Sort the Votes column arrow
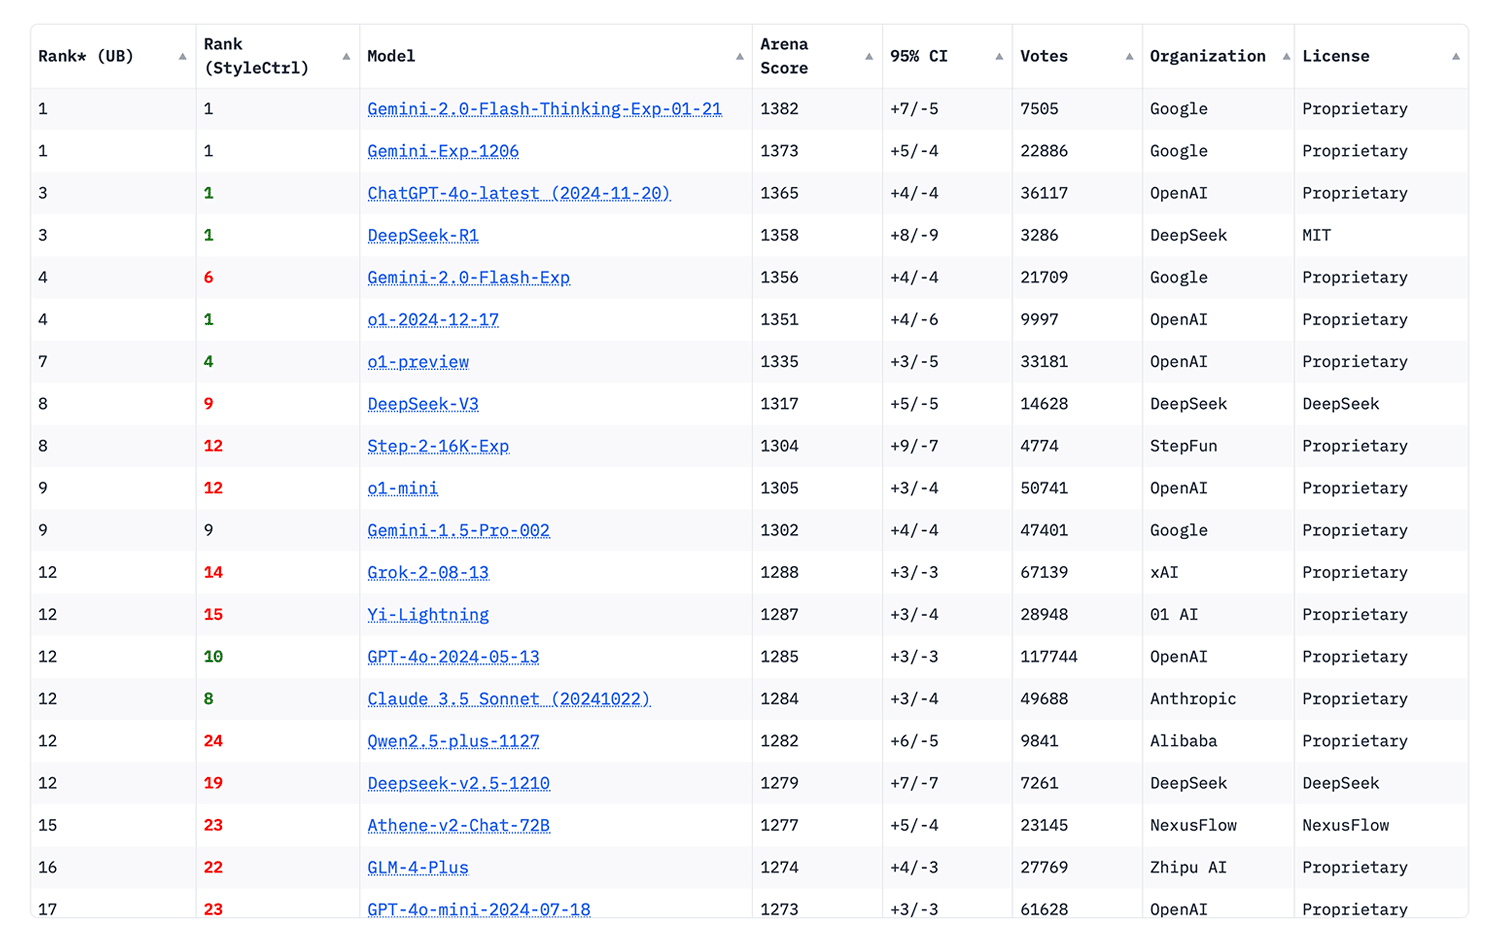 tap(1129, 57)
